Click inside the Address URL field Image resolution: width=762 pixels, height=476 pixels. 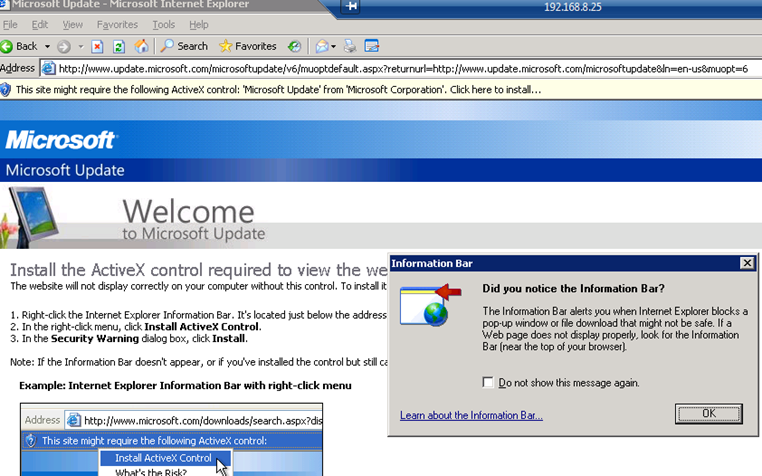pos(400,69)
